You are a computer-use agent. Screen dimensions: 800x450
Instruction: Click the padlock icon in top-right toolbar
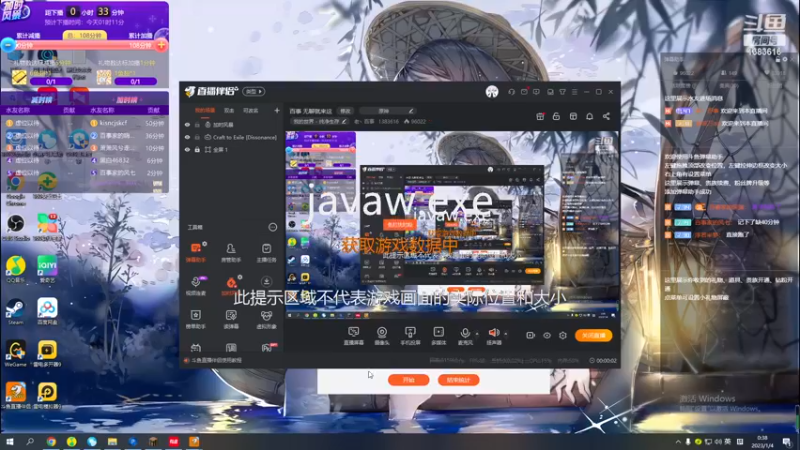click(556, 116)
